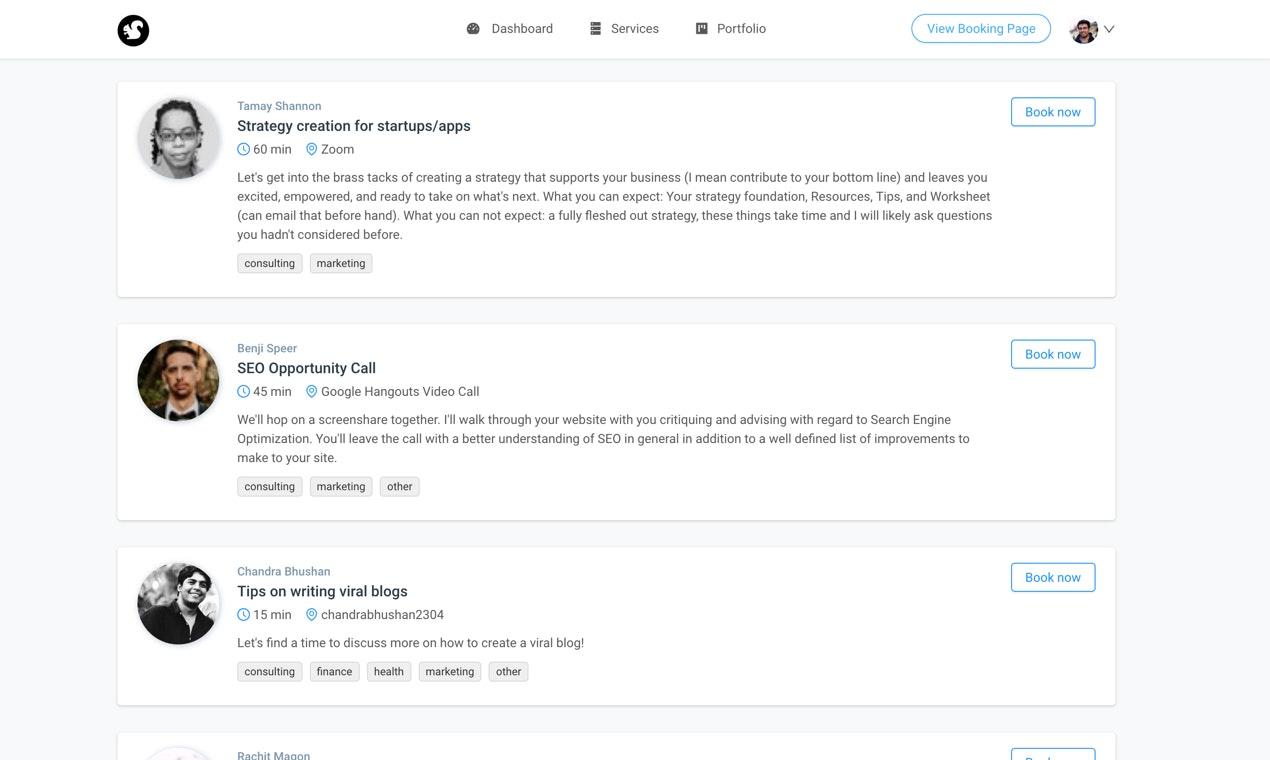Viewport: 1270px width, 760px height.
Task: Click the Services stack icon
Action: (x=595, y=29)
